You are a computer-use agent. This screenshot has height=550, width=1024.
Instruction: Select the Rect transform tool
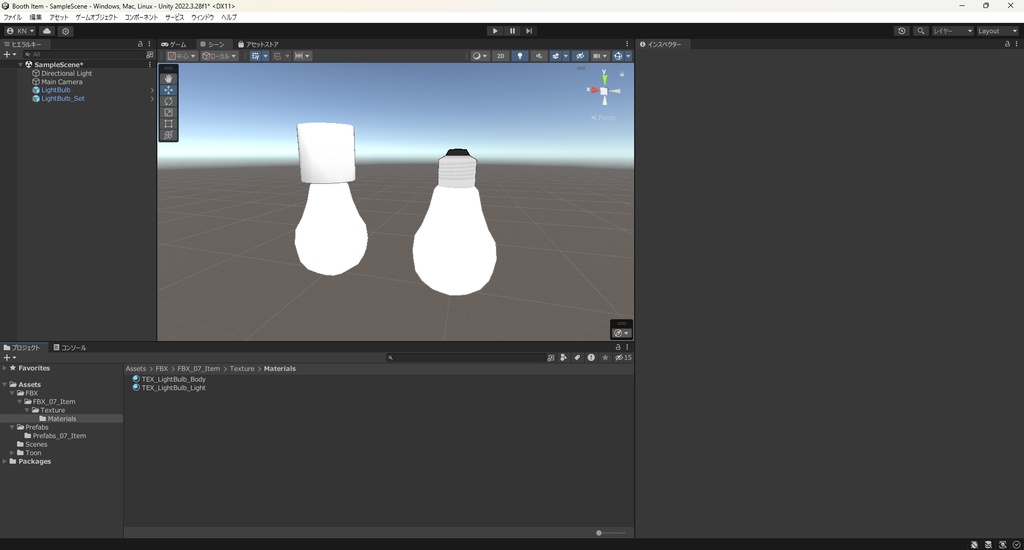(168, 123)
